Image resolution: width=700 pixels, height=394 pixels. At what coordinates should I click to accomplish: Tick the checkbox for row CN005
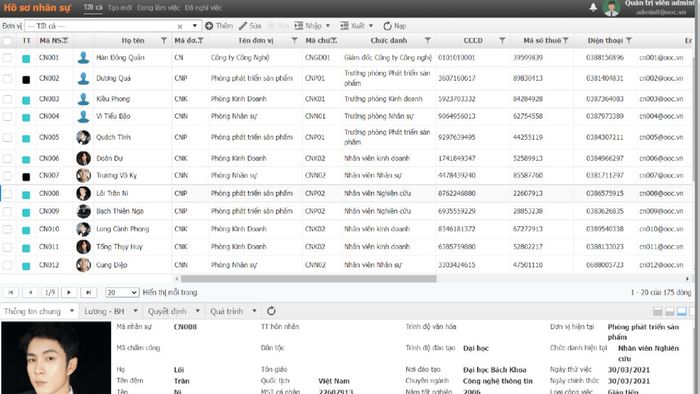tap(7, 137)
